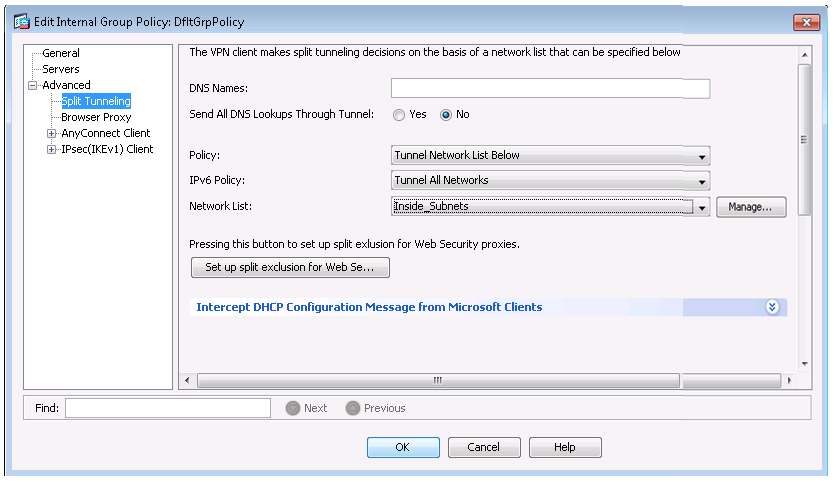Open Browser Proxy settings in tree
This screenshot has width=835, height=482.
(96, 117)
